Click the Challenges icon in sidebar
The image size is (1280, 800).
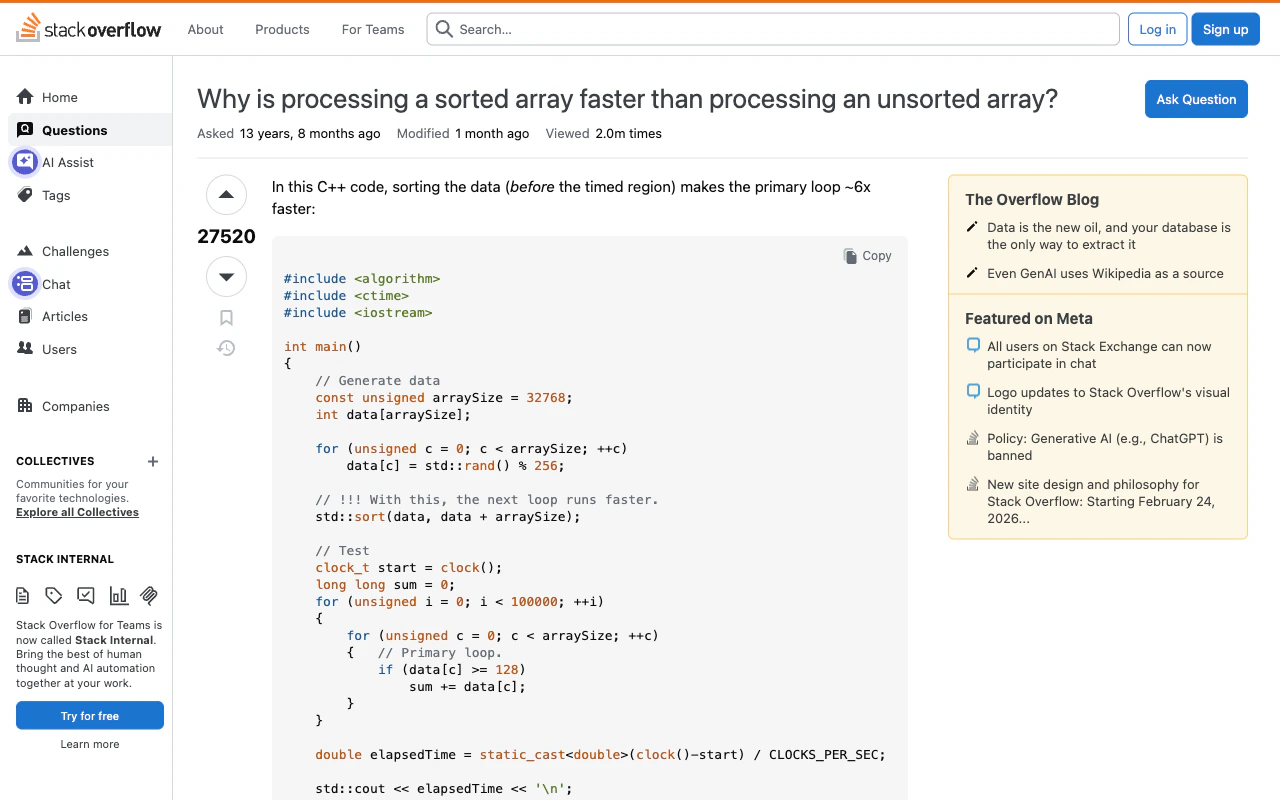coord(25,251)
